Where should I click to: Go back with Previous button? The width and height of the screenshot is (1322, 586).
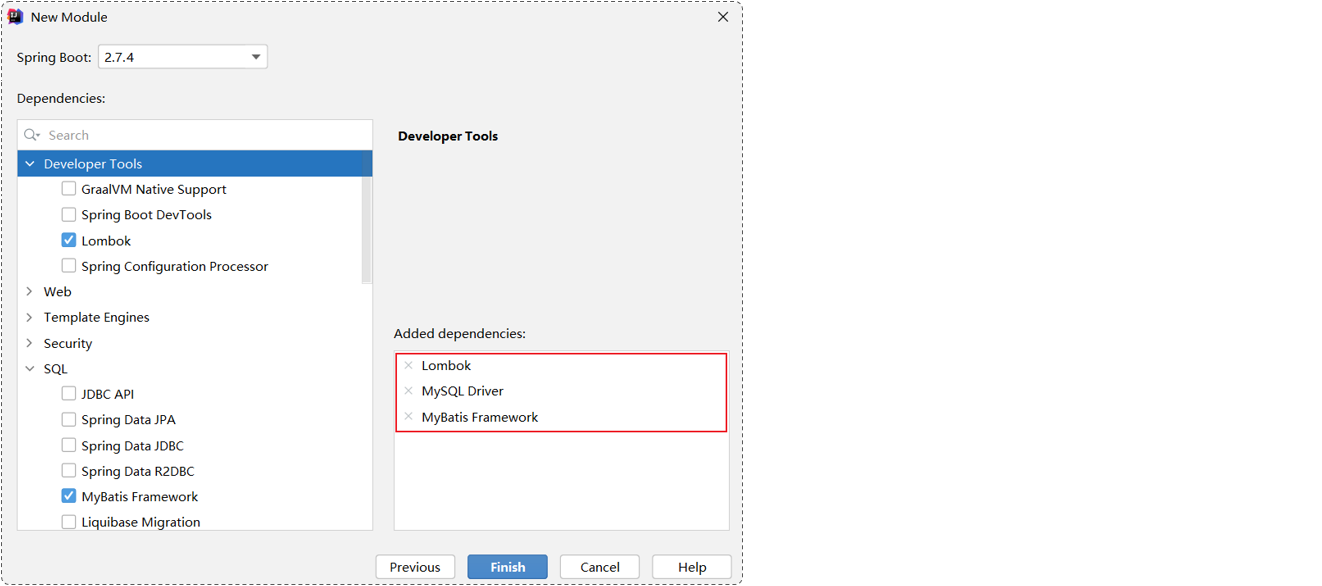tap(415, 567)
